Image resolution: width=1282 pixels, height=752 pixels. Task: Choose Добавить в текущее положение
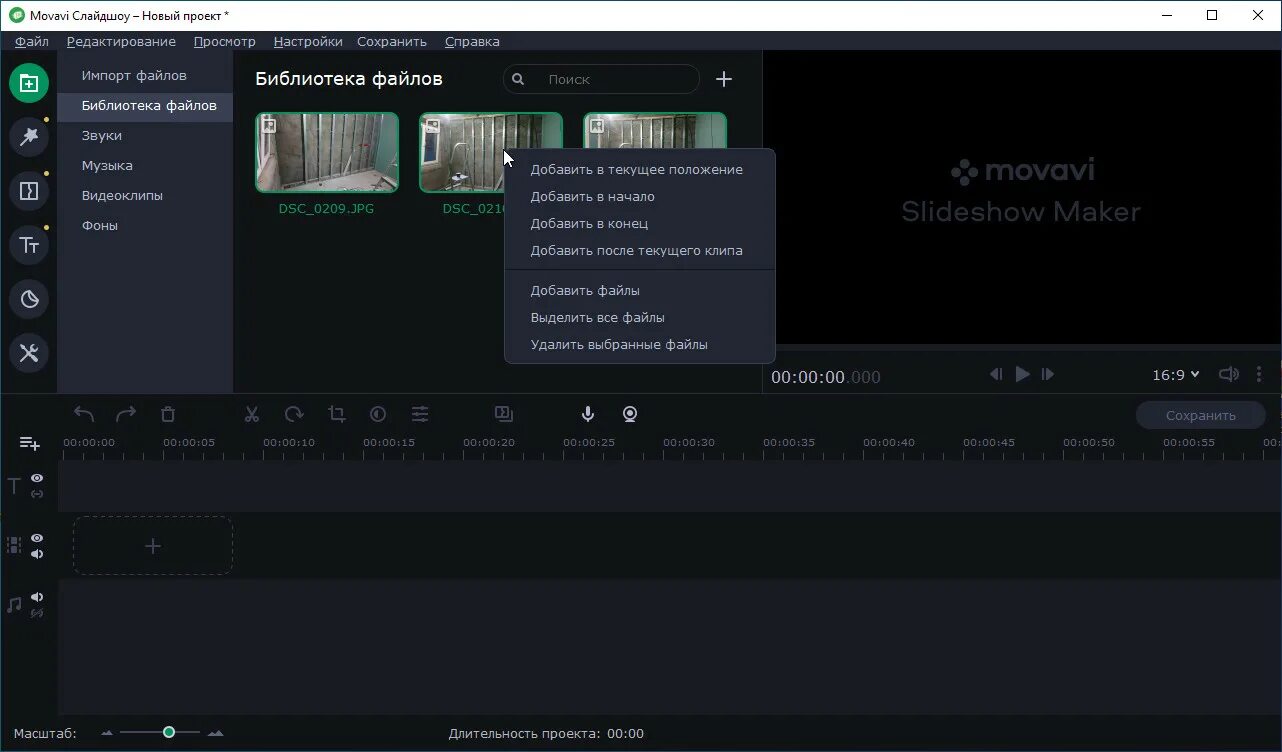point(640,169)
